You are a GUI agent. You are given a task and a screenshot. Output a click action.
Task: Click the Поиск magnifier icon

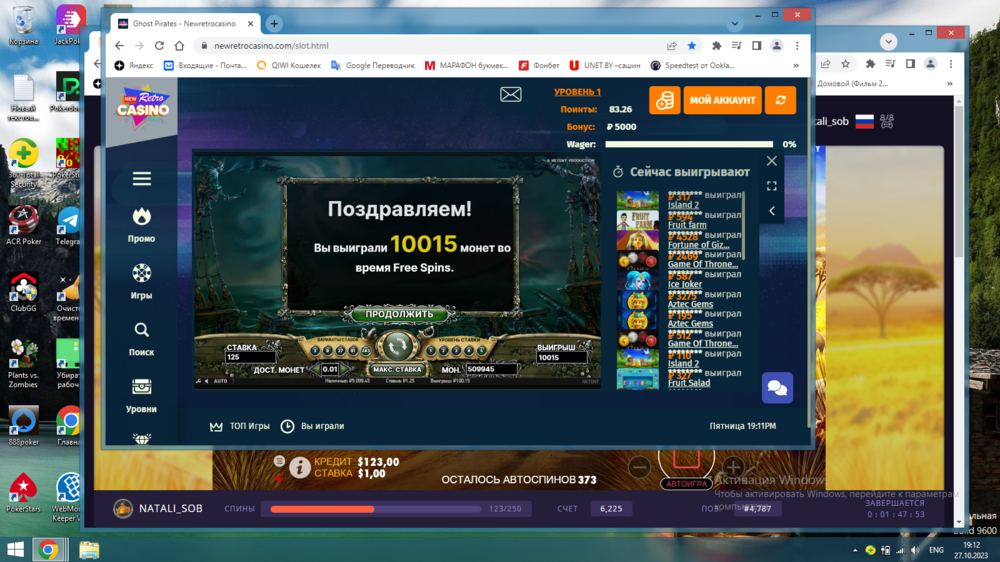coord(141,330)
